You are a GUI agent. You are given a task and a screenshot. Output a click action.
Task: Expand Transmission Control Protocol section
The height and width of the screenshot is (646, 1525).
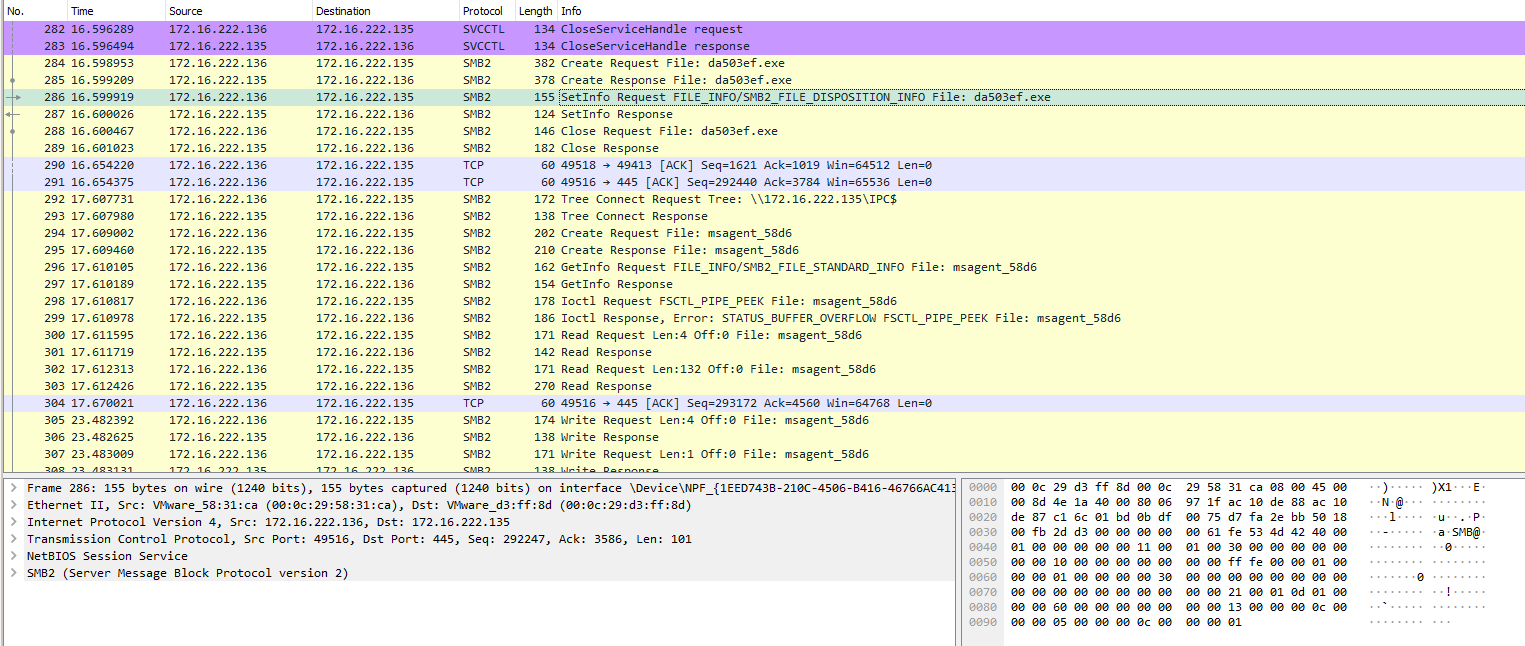tap(12, 539)
